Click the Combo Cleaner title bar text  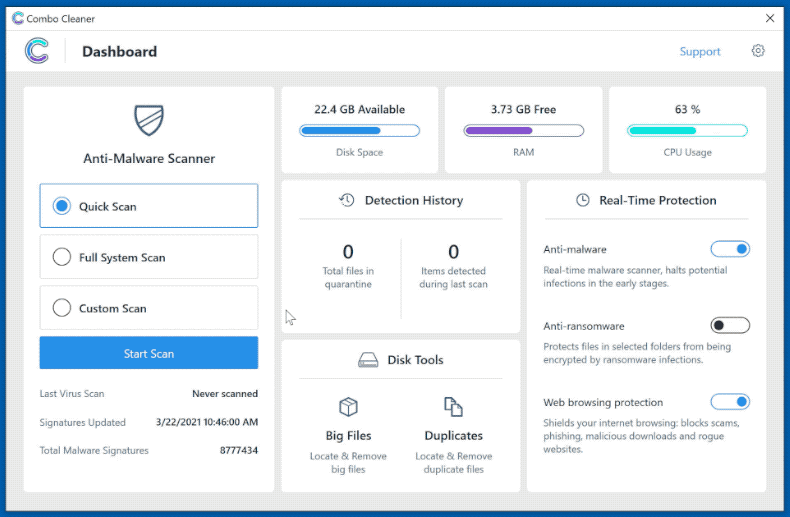(x=60, y=19)
